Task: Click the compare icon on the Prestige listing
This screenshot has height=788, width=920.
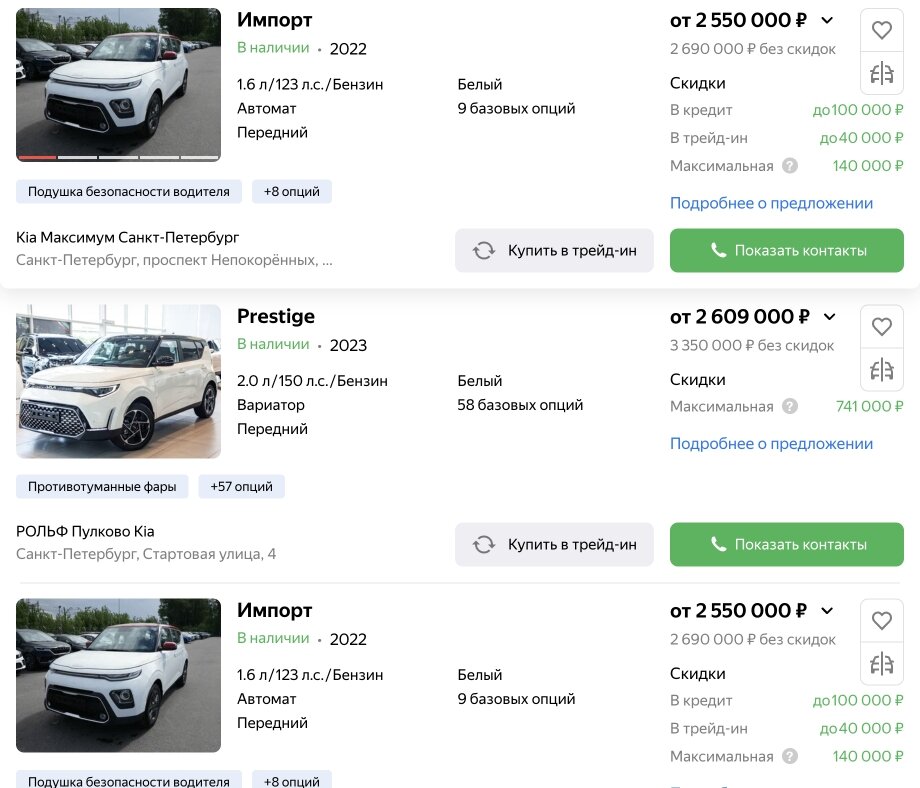Action: (x=881, y=369)
